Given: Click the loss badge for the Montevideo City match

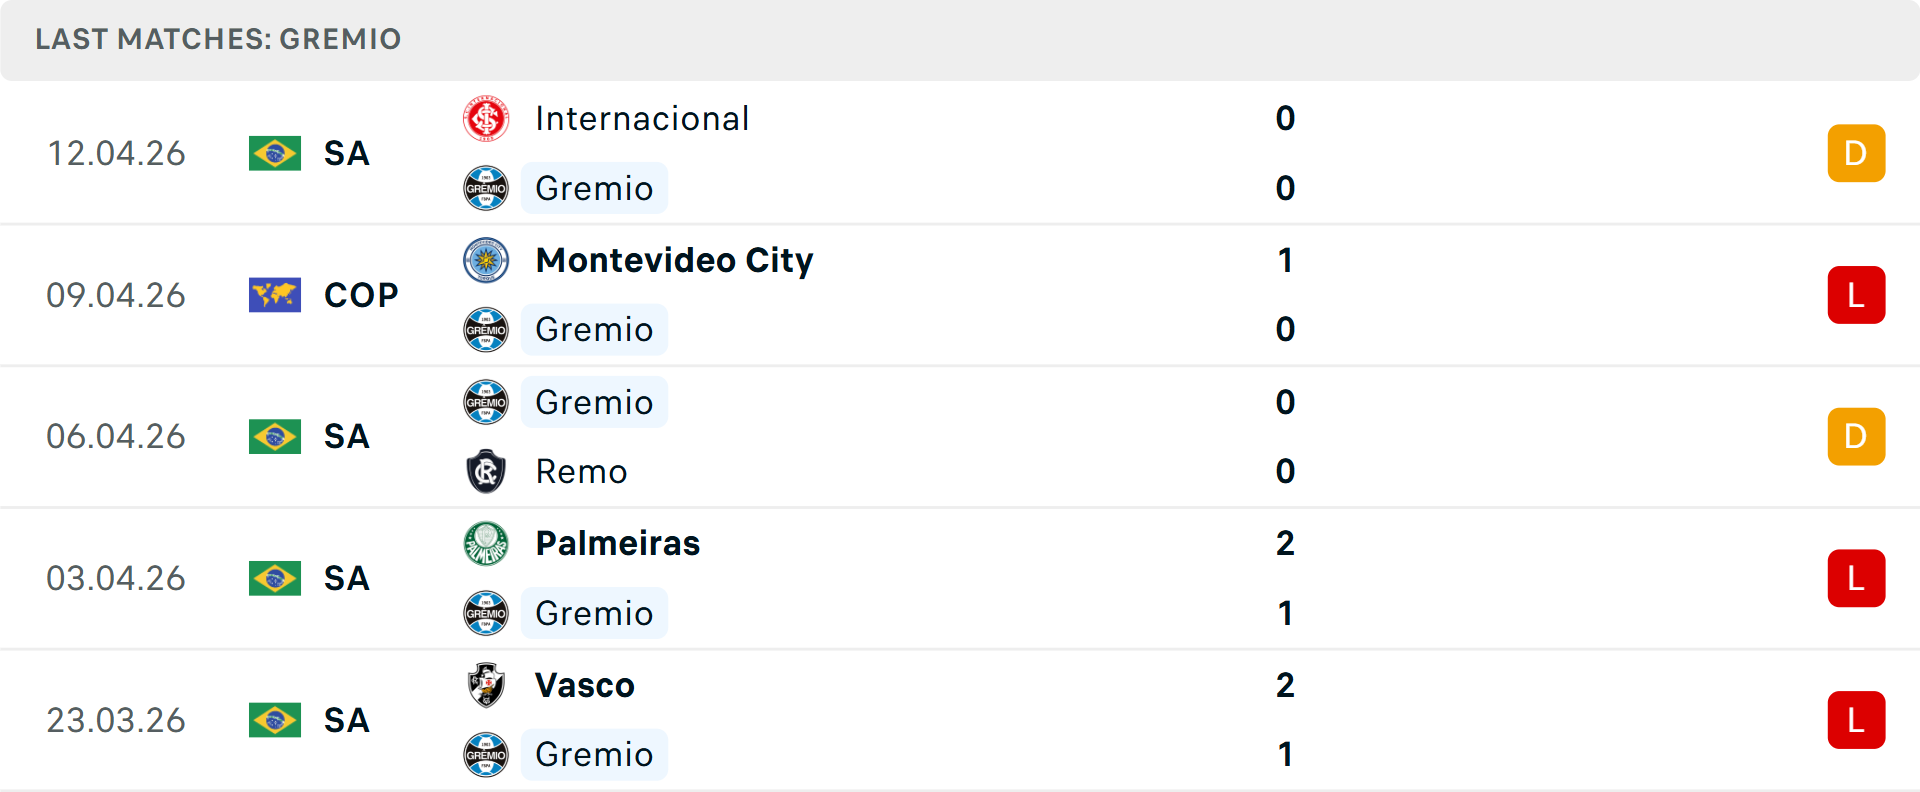Looking at the screenshot, I should 1856,295.
